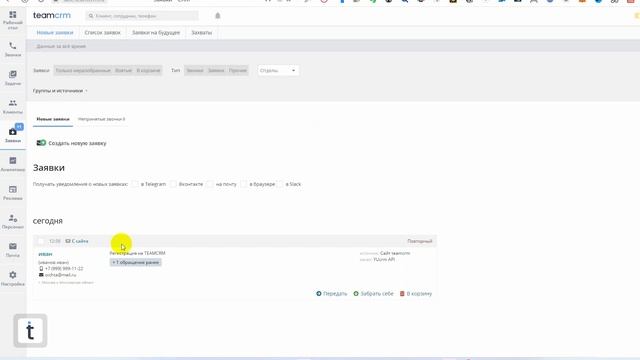This screenshot has width=640, height=360.
Task: Toggle the Прочие type filter
Action: click(x=238, y=70)
